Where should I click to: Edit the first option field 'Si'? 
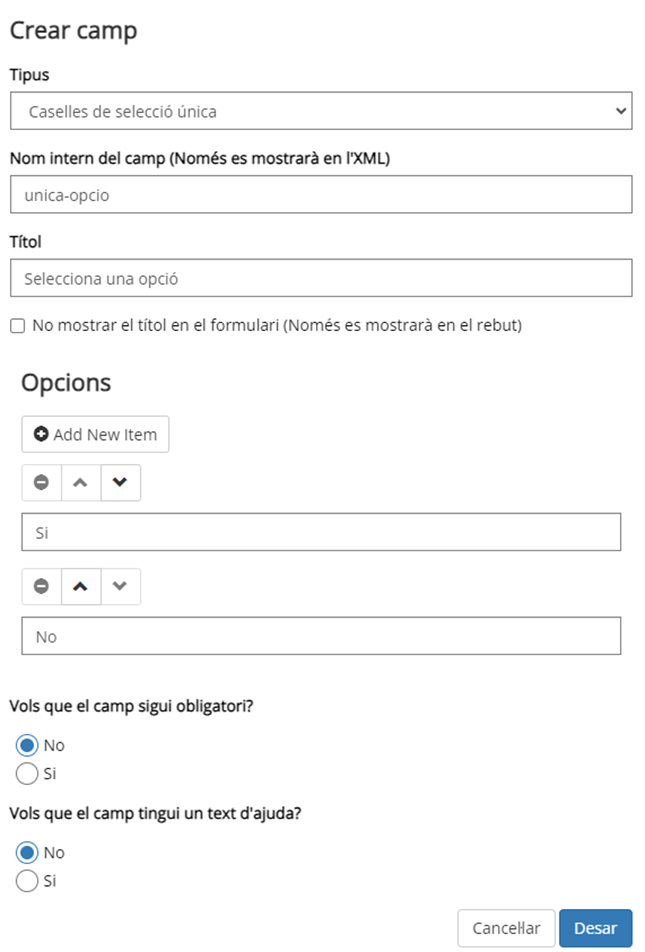click(321, 533)
